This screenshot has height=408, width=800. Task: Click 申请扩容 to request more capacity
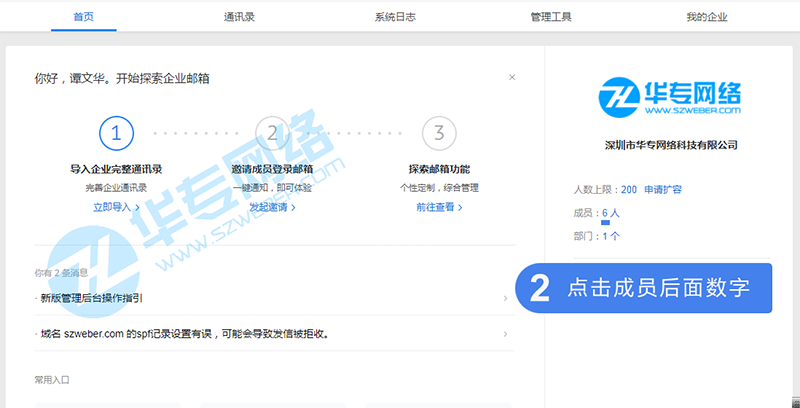point(662,189)
